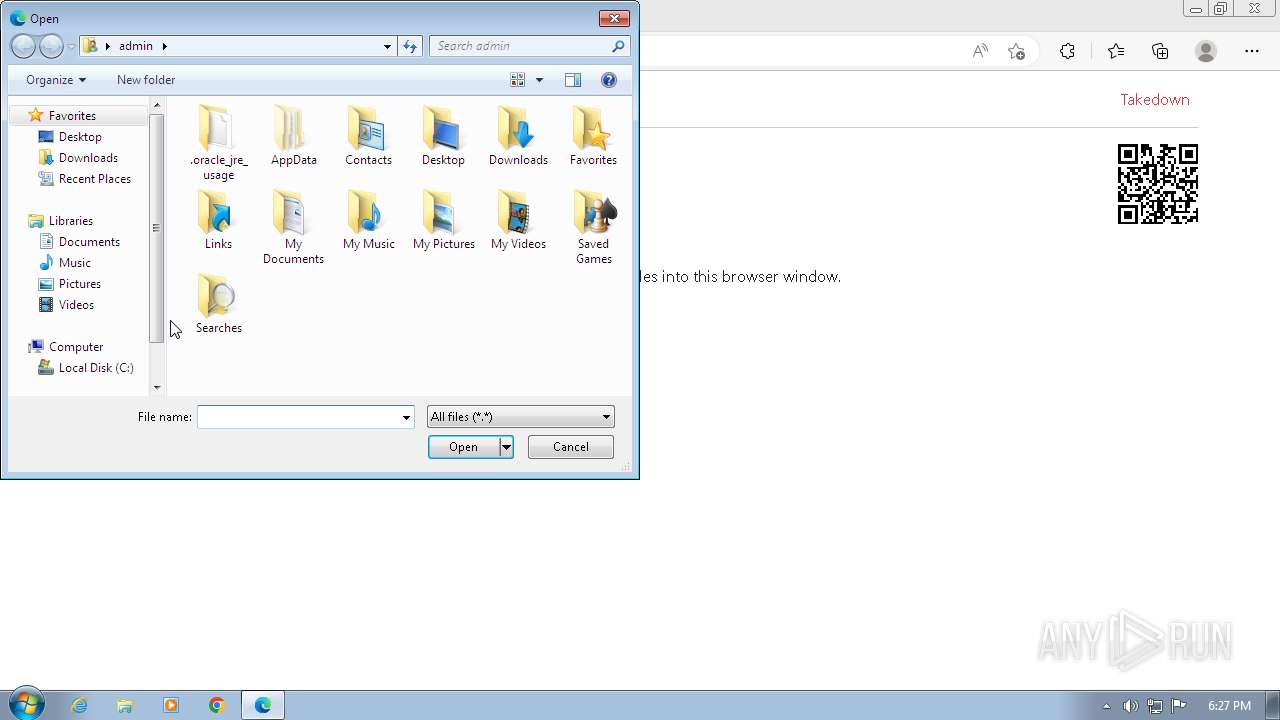This screenshot has height=720, width=1280.
Task: Click navigation pane scrollbar down arrow
Action: pyautogui.click(x=157, y=388)
